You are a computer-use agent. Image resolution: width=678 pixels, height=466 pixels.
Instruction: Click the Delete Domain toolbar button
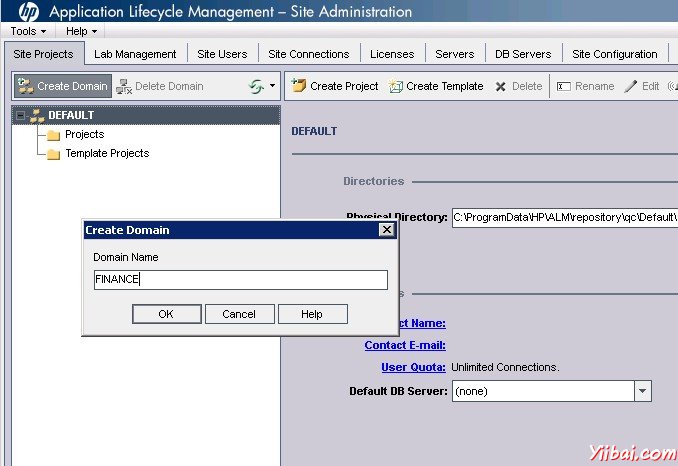[x=160, y=86]
